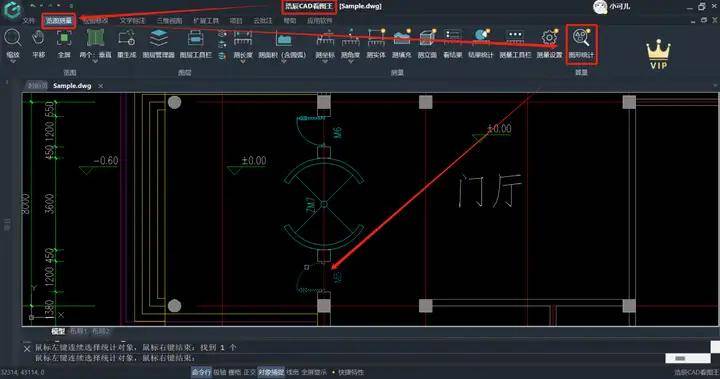Screen dimensions: 720x379
Task: Click the two-viewport green layout icon
Action: [x=95, y=38]
